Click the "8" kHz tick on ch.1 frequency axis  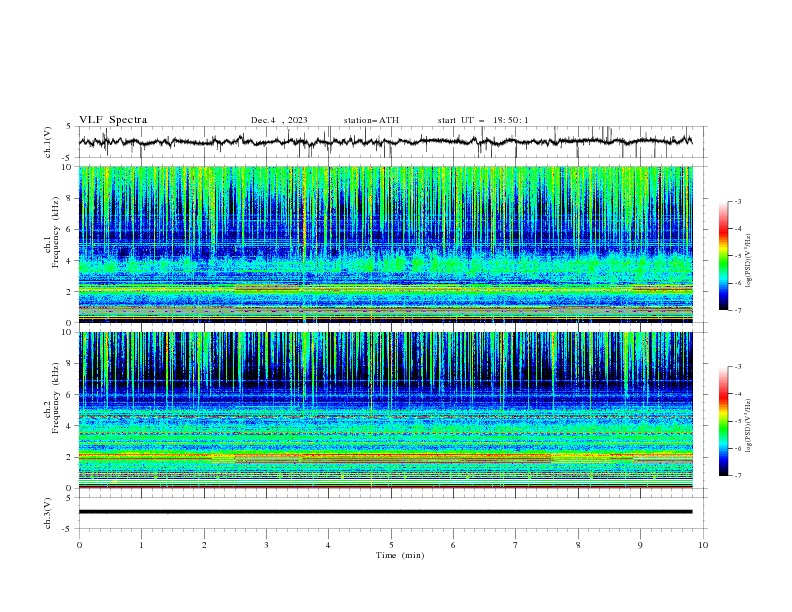pyautogui.click(x=71, y=198)
